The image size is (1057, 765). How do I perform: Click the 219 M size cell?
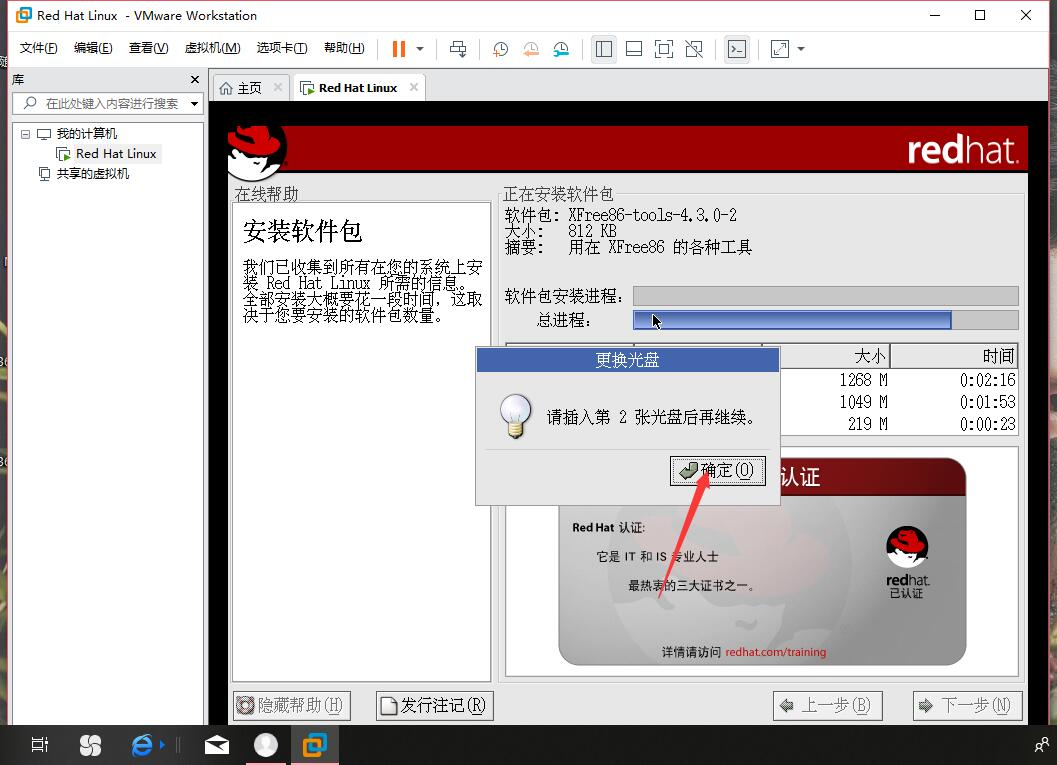tap(868, 424)
